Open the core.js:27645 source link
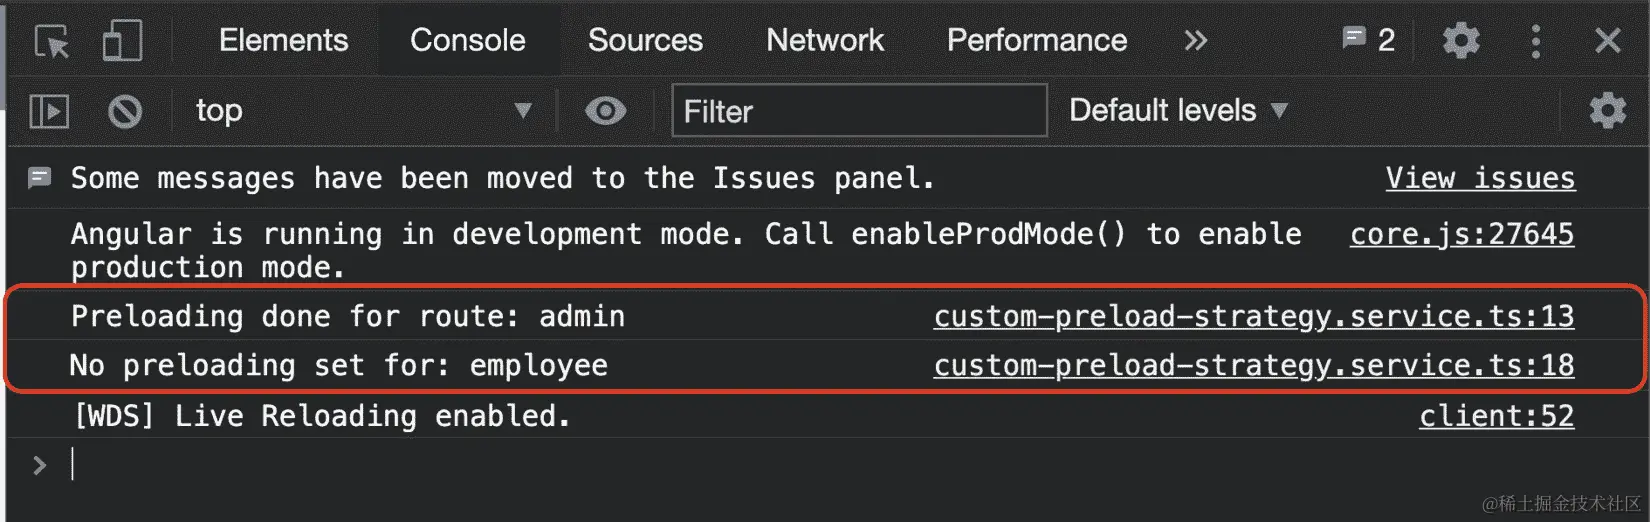This screenshot has height=522, width=1650. click(1461, 234)
